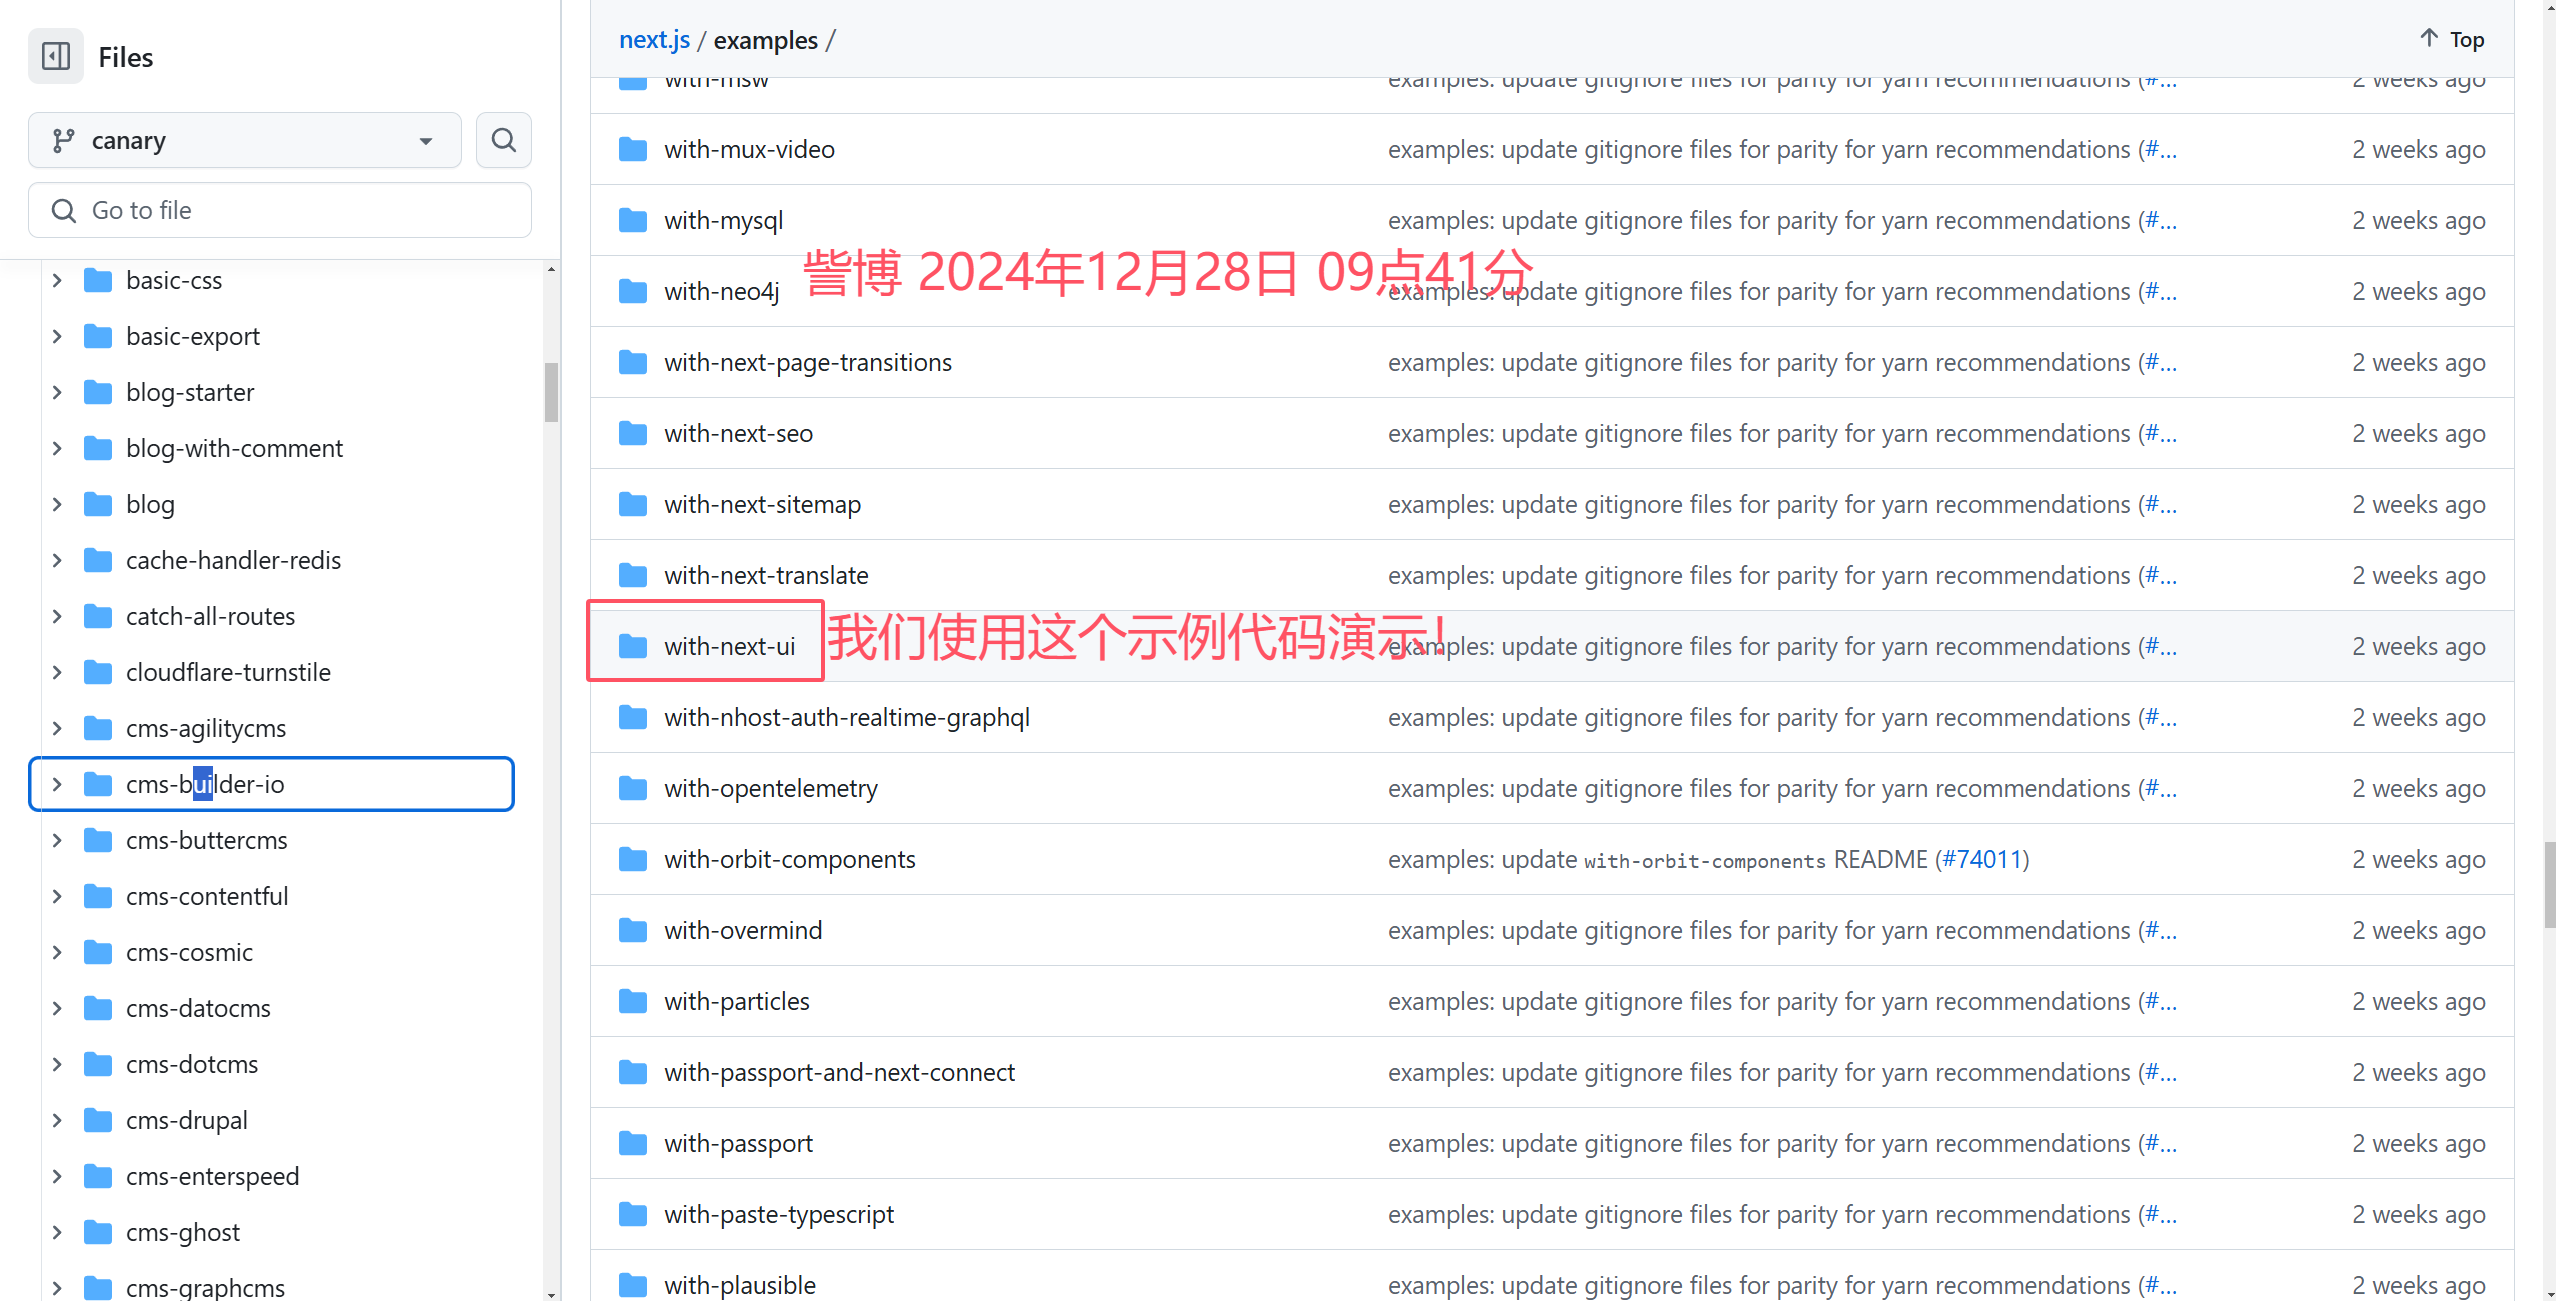2556x1301 pixels.
Task: Open the with-mysql folder
Action: coord(723,221)
